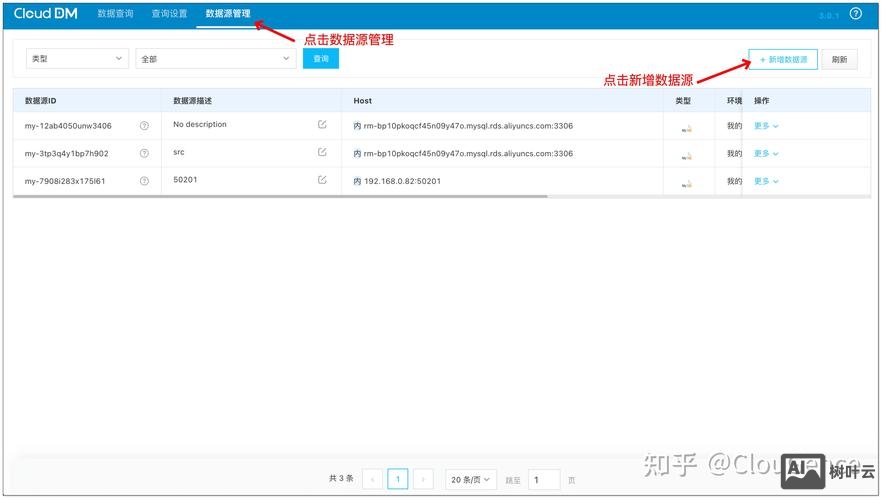Click data source ID my-7908i283x175l61
This screenshot has width=883, height=500.
click(65, 181)
